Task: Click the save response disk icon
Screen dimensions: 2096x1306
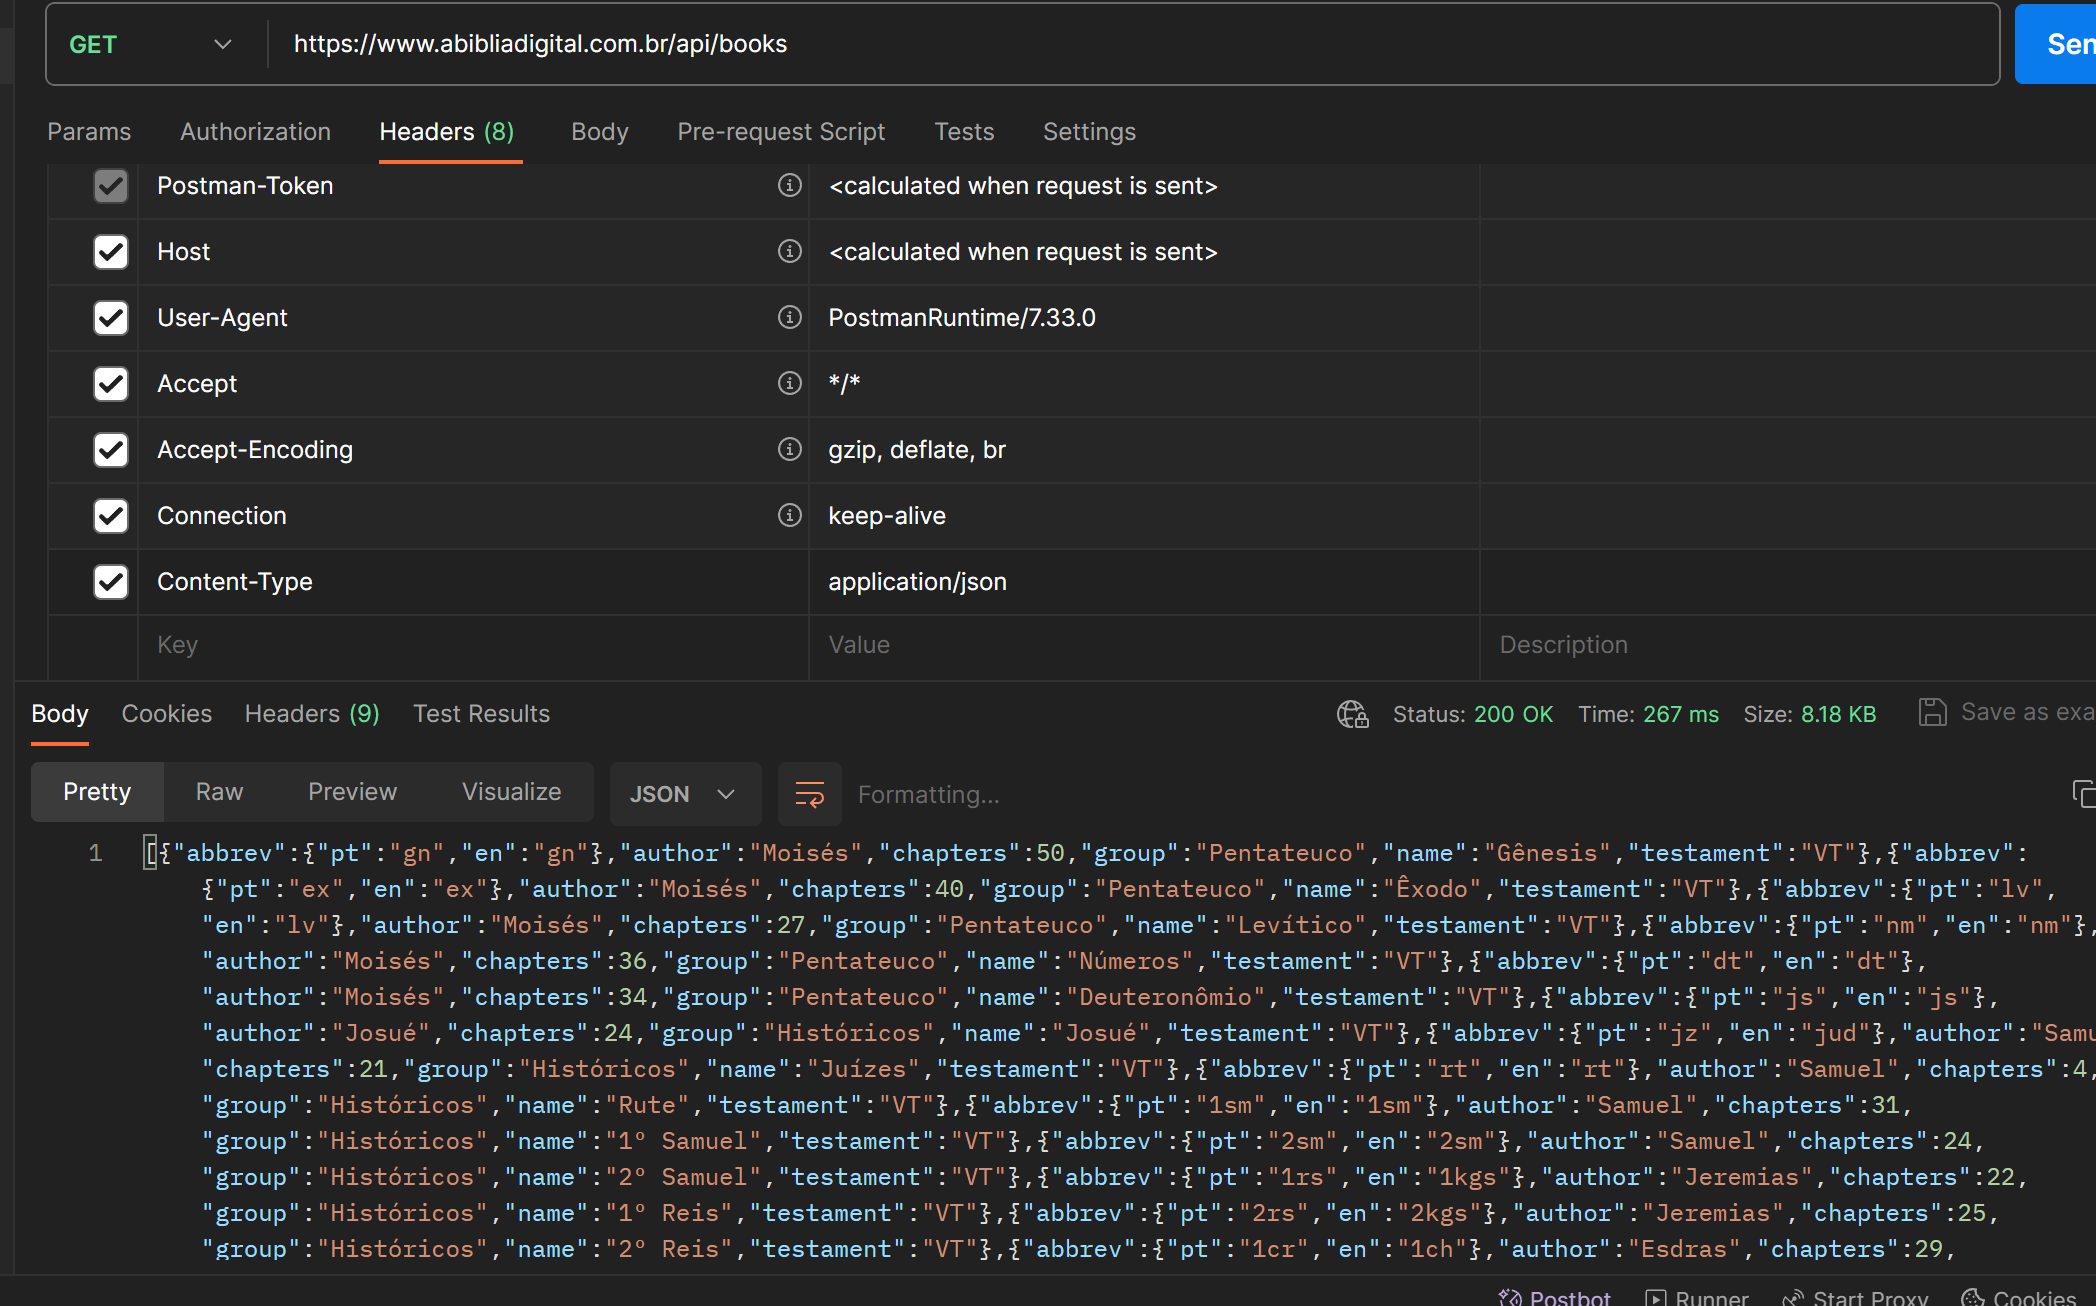Action: point(1932,712)
